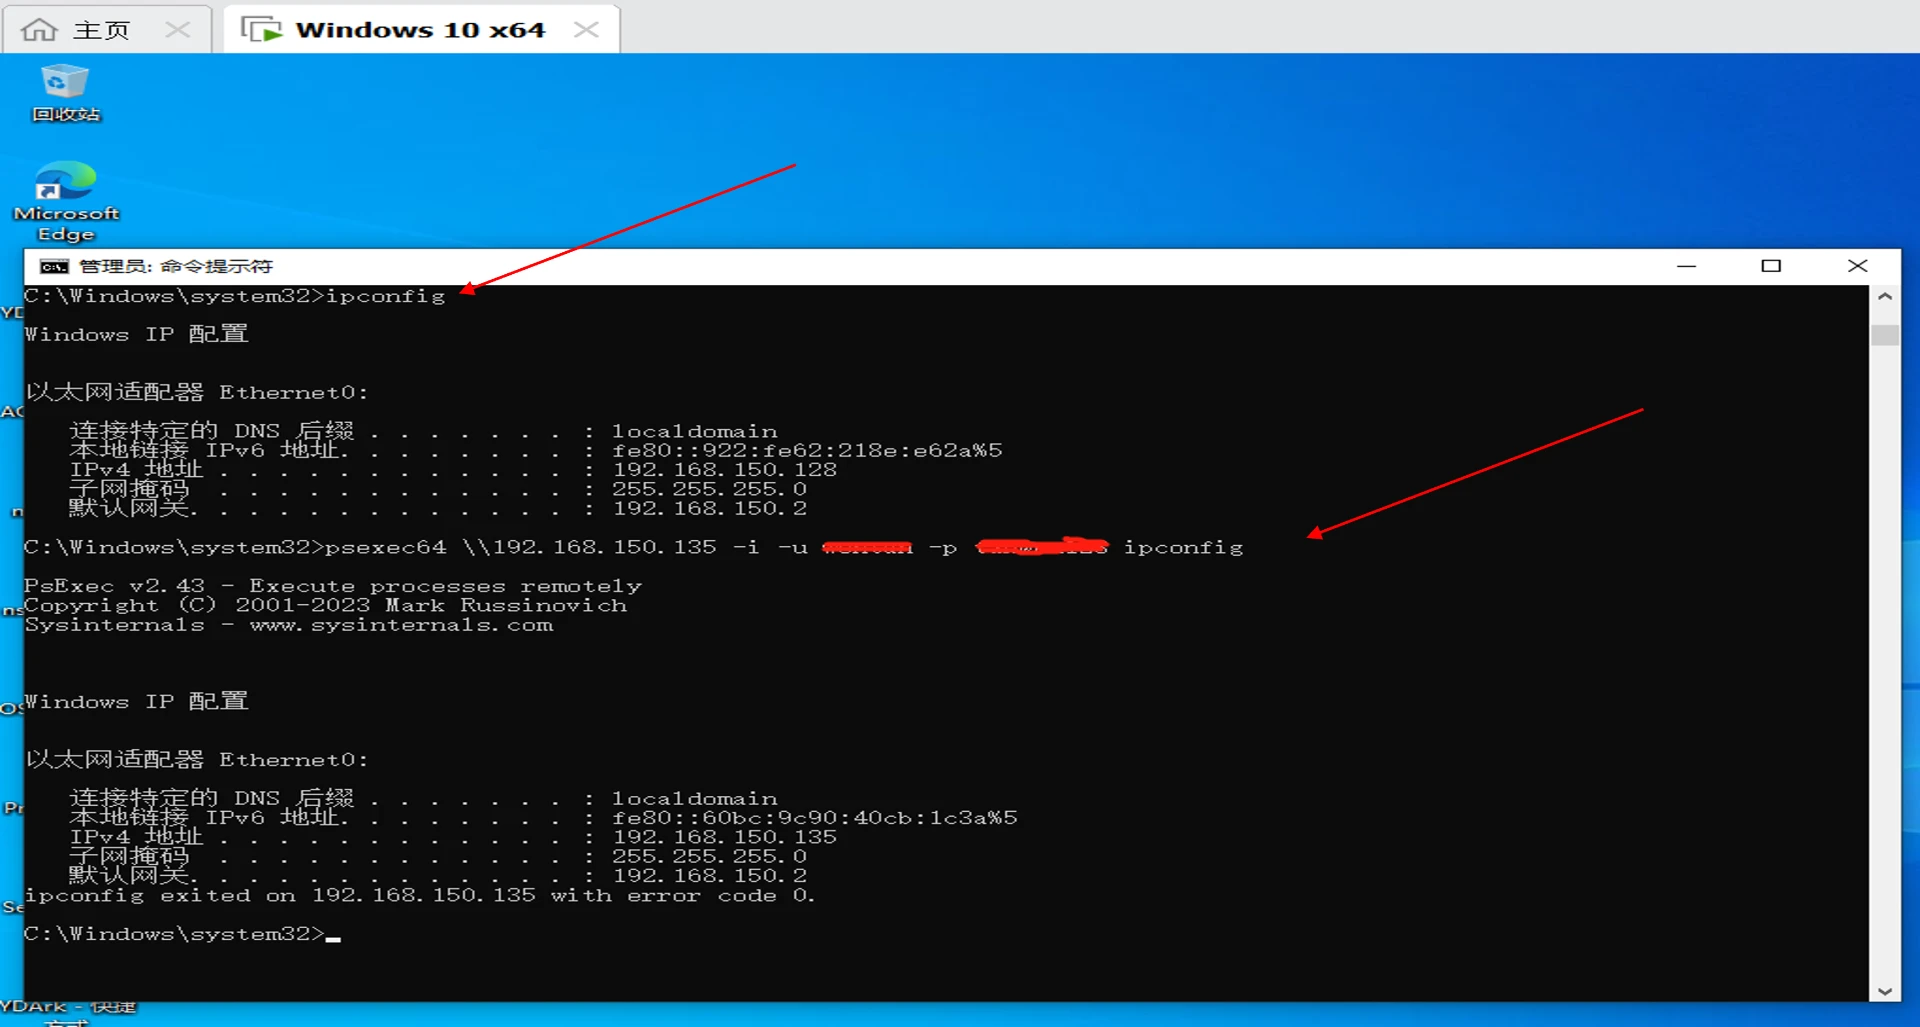This screenshot has height=1027, width=1920.
Task: Close the 主页 tab
Action: (178, 29)
